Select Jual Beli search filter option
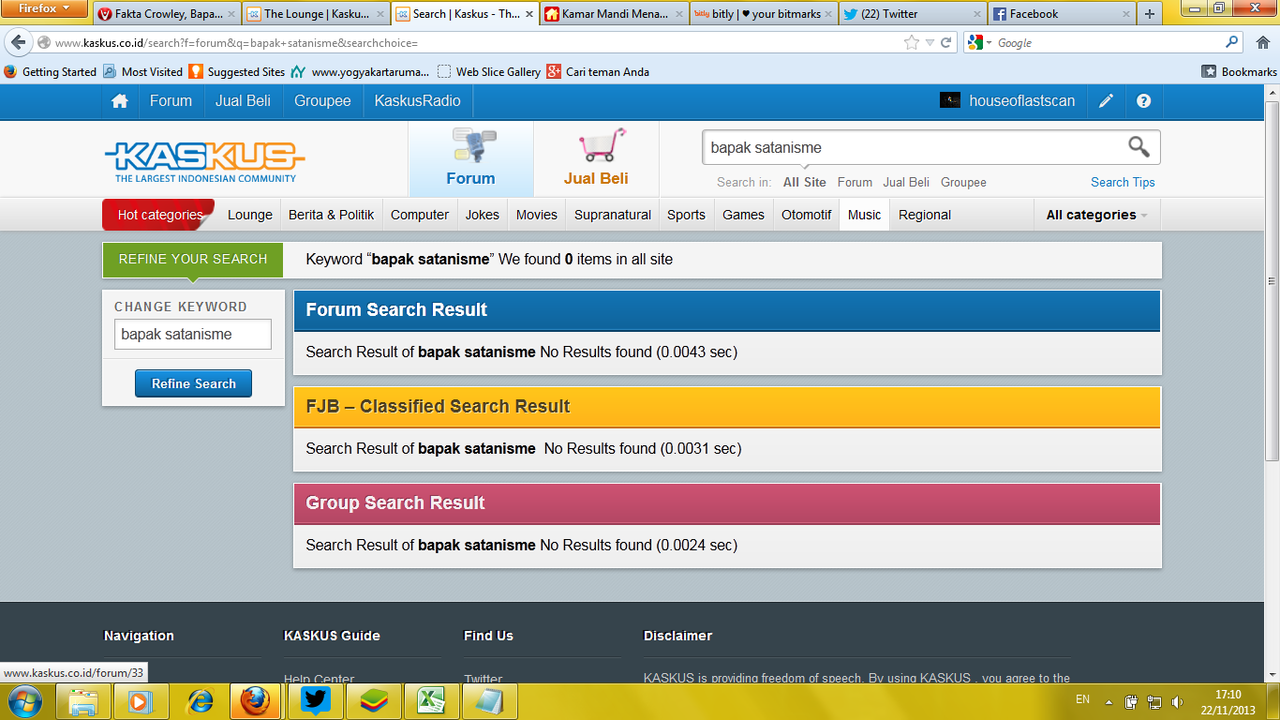The image size is (1280, 720). coord(906,182)
